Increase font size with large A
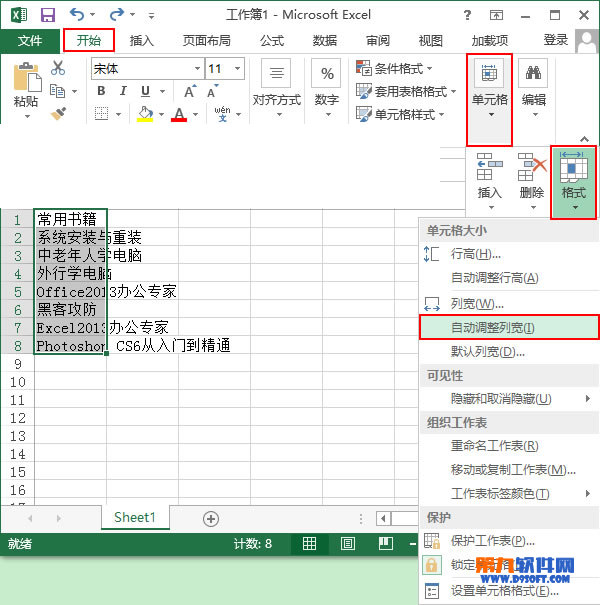The image size is (600, 605). [x=190, y=91]
